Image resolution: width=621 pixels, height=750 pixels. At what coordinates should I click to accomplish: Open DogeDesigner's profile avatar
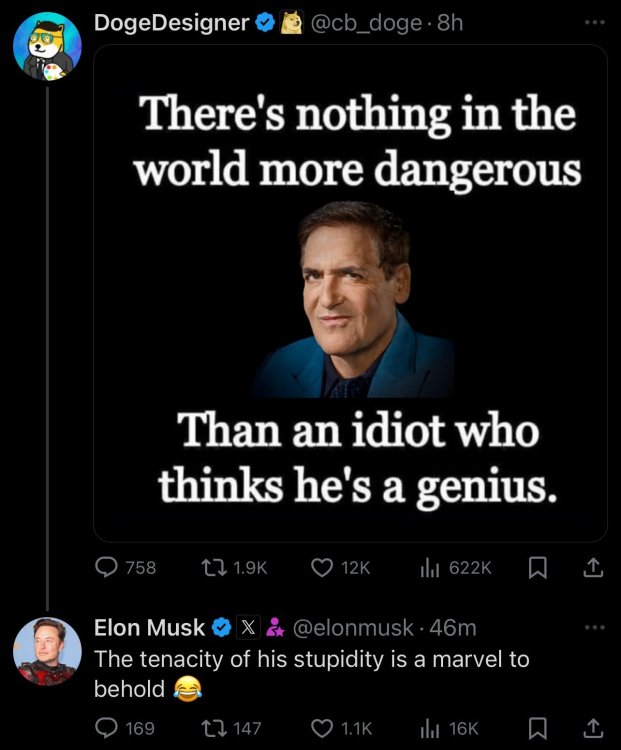coord(47,47)
